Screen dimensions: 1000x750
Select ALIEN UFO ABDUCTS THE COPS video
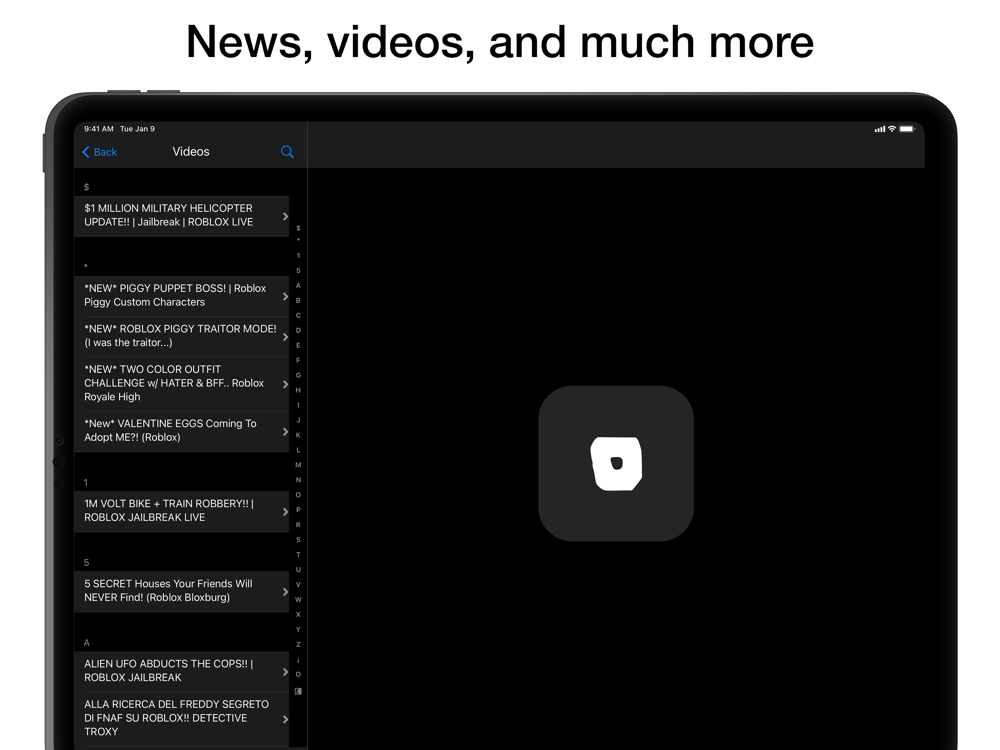182,671
